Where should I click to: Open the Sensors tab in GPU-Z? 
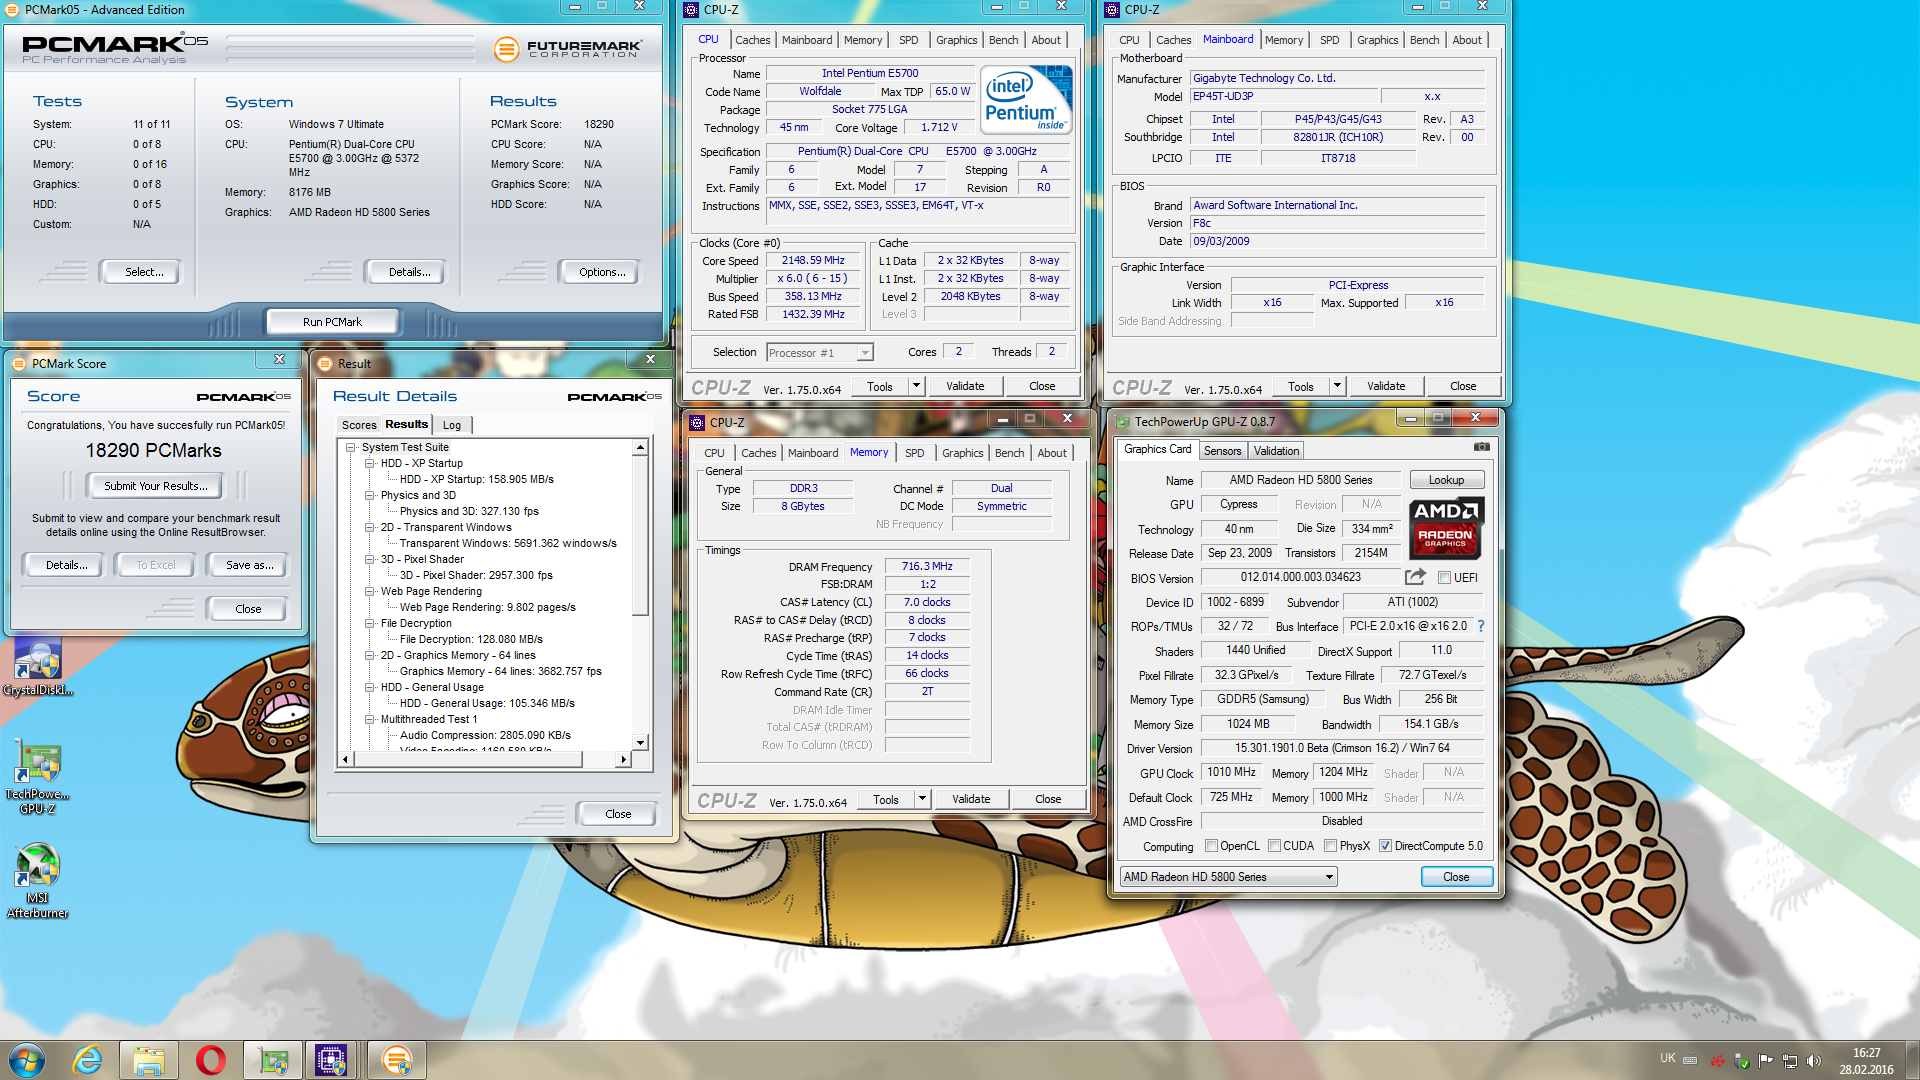1222,451
